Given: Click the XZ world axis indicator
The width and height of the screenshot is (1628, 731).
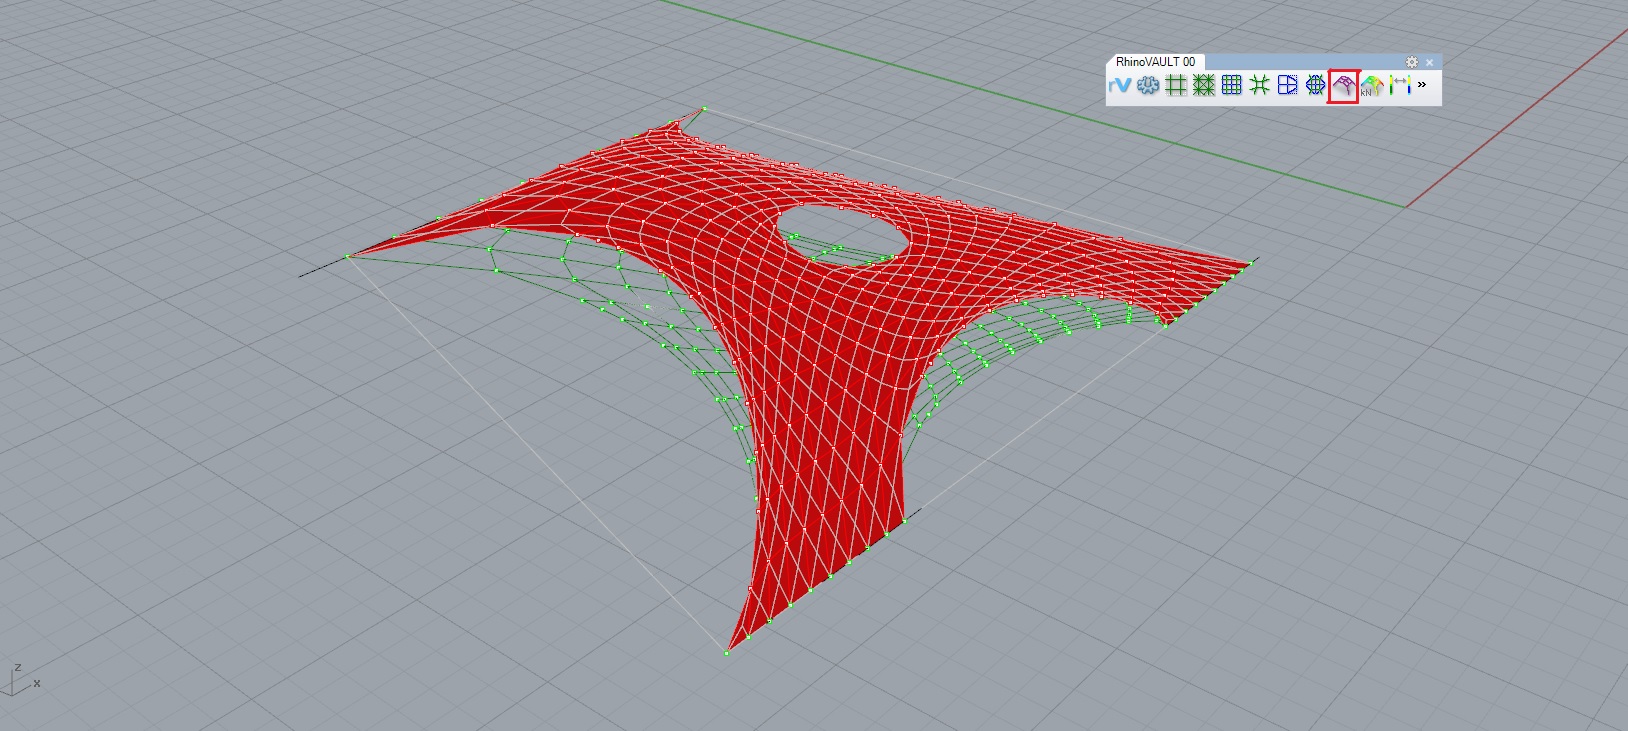Looking at the screenshot, I should coord(22,680).
